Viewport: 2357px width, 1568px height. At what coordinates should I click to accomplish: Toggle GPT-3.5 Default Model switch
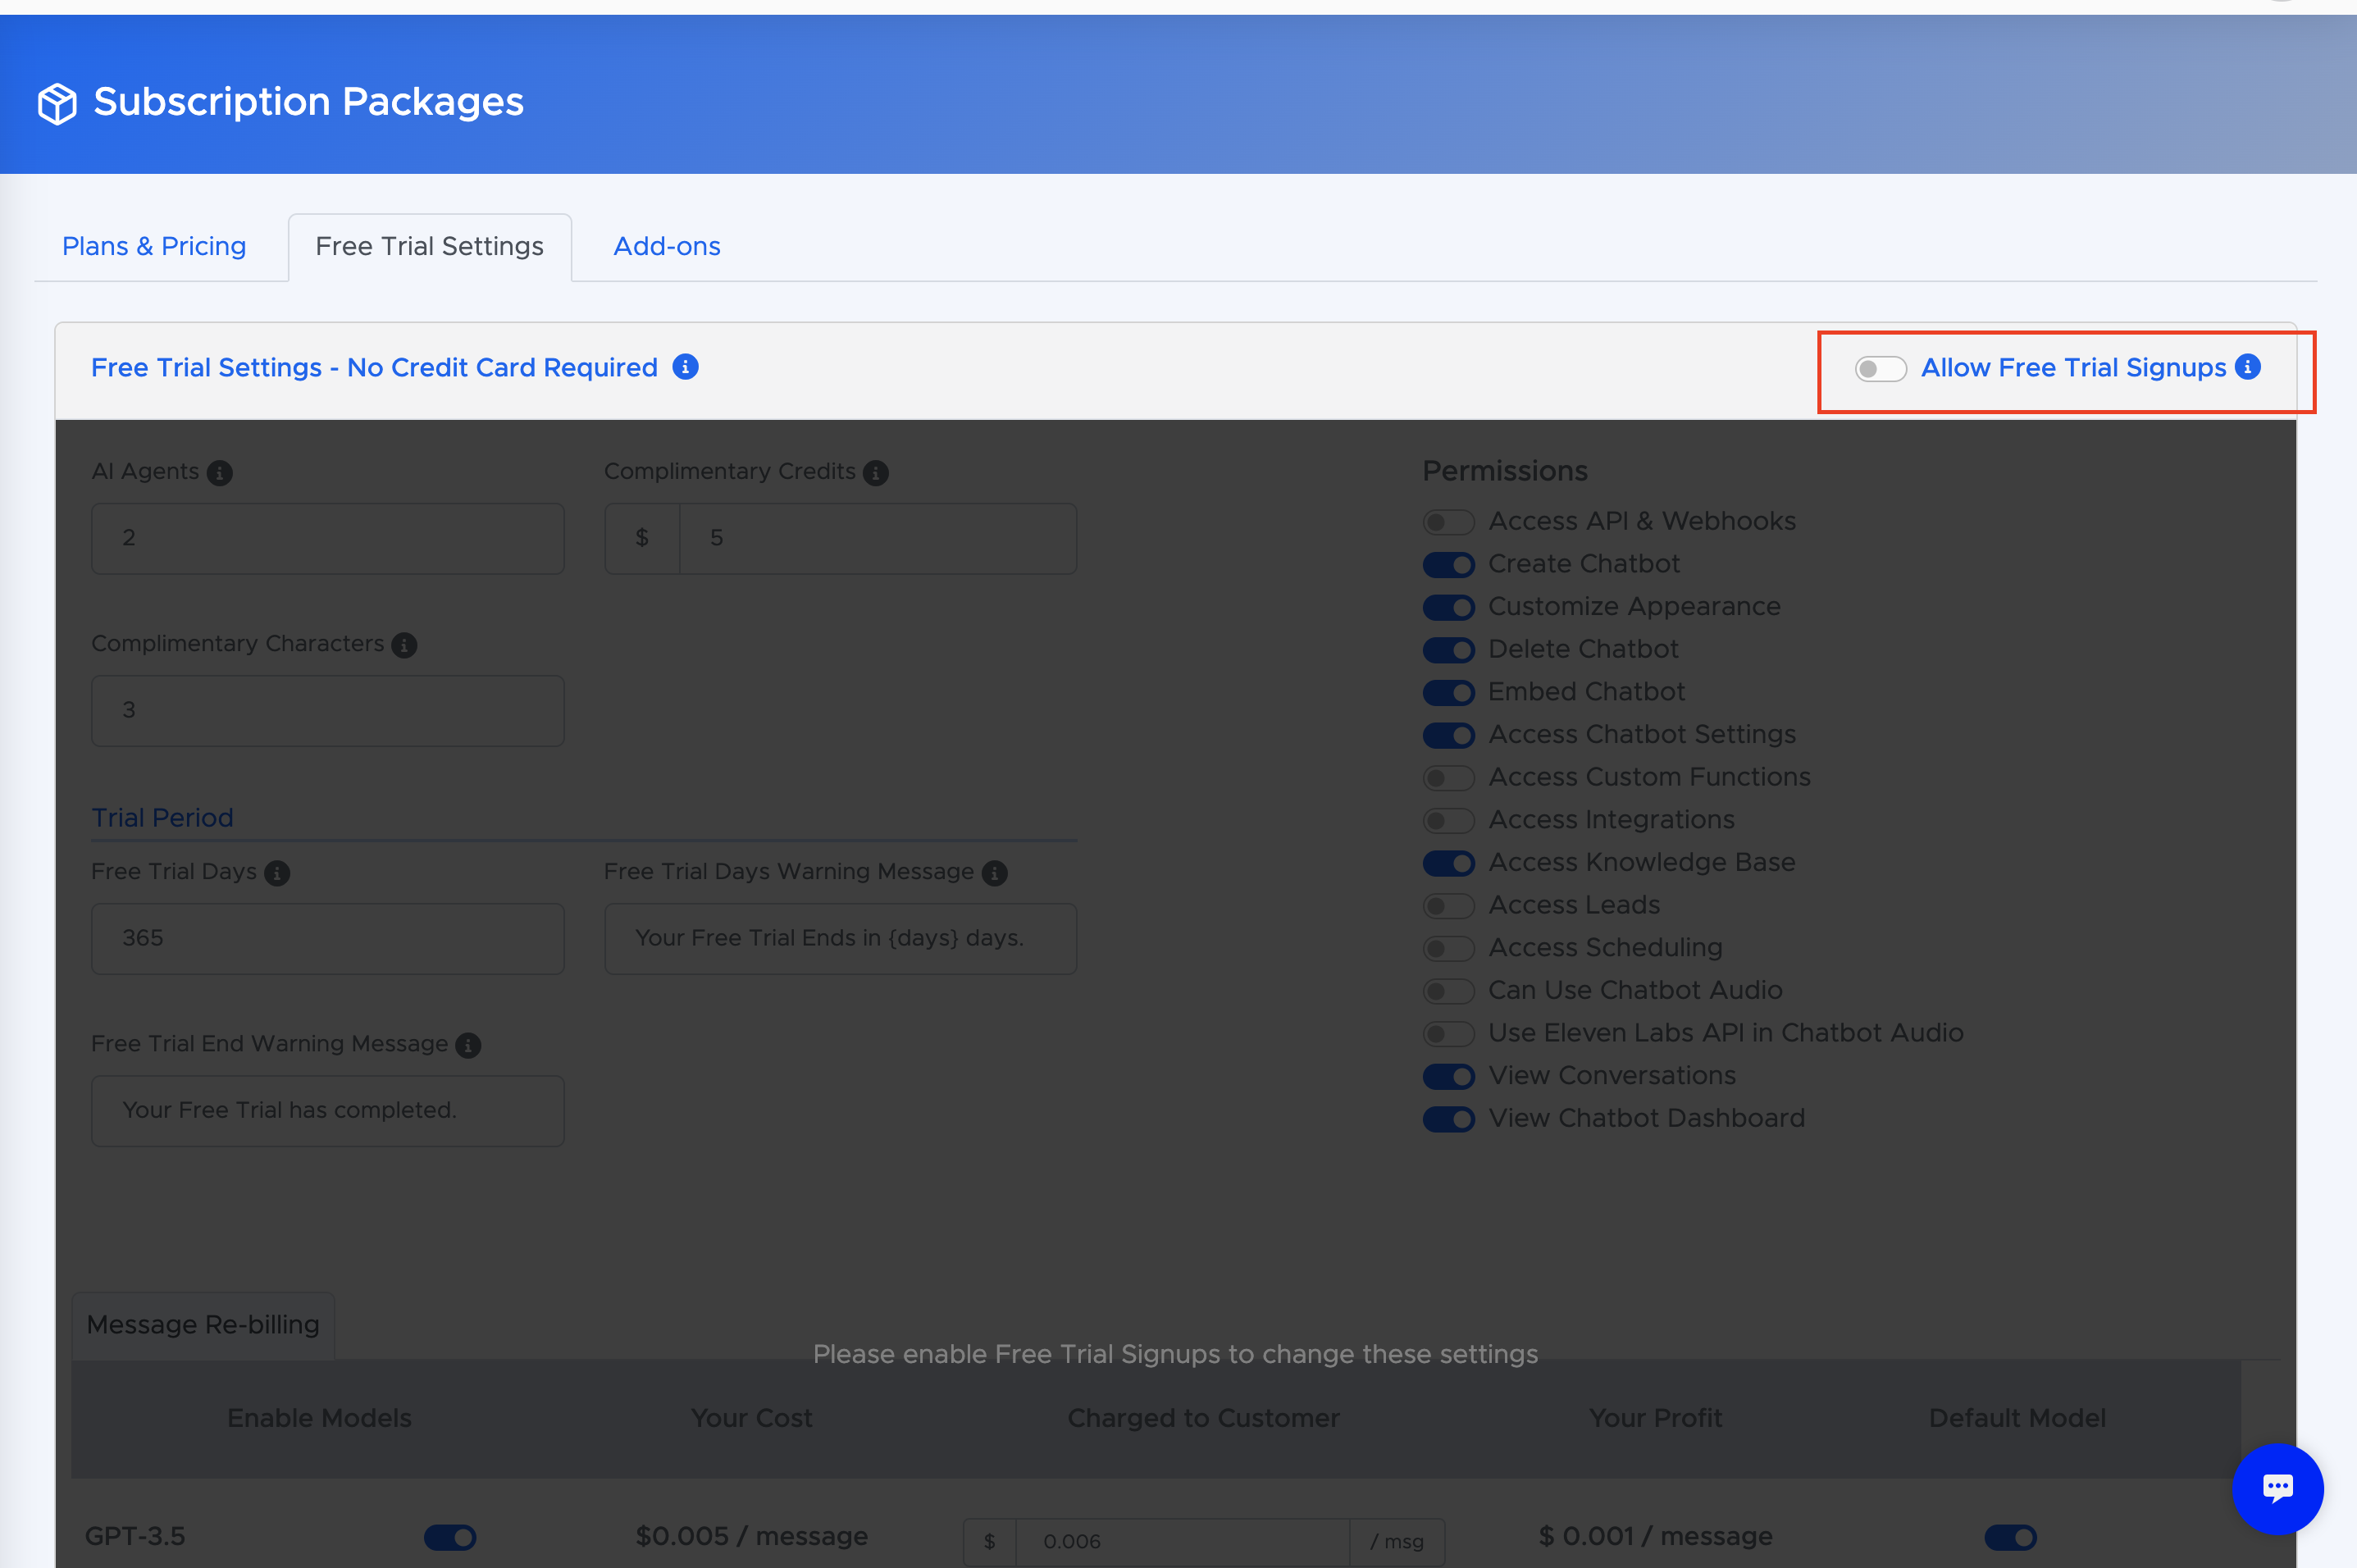[2010, 1537]
